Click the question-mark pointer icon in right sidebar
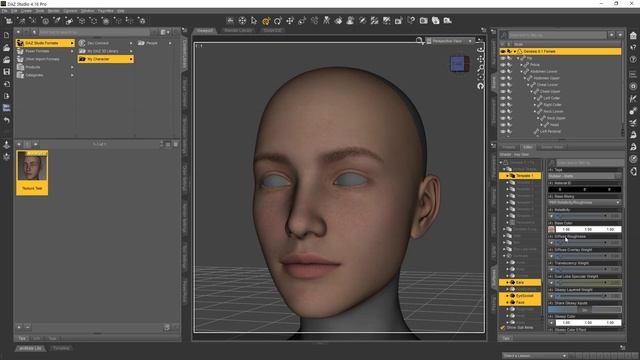The height and width of the screenshot is (360, 640). [x=633, y=47]
